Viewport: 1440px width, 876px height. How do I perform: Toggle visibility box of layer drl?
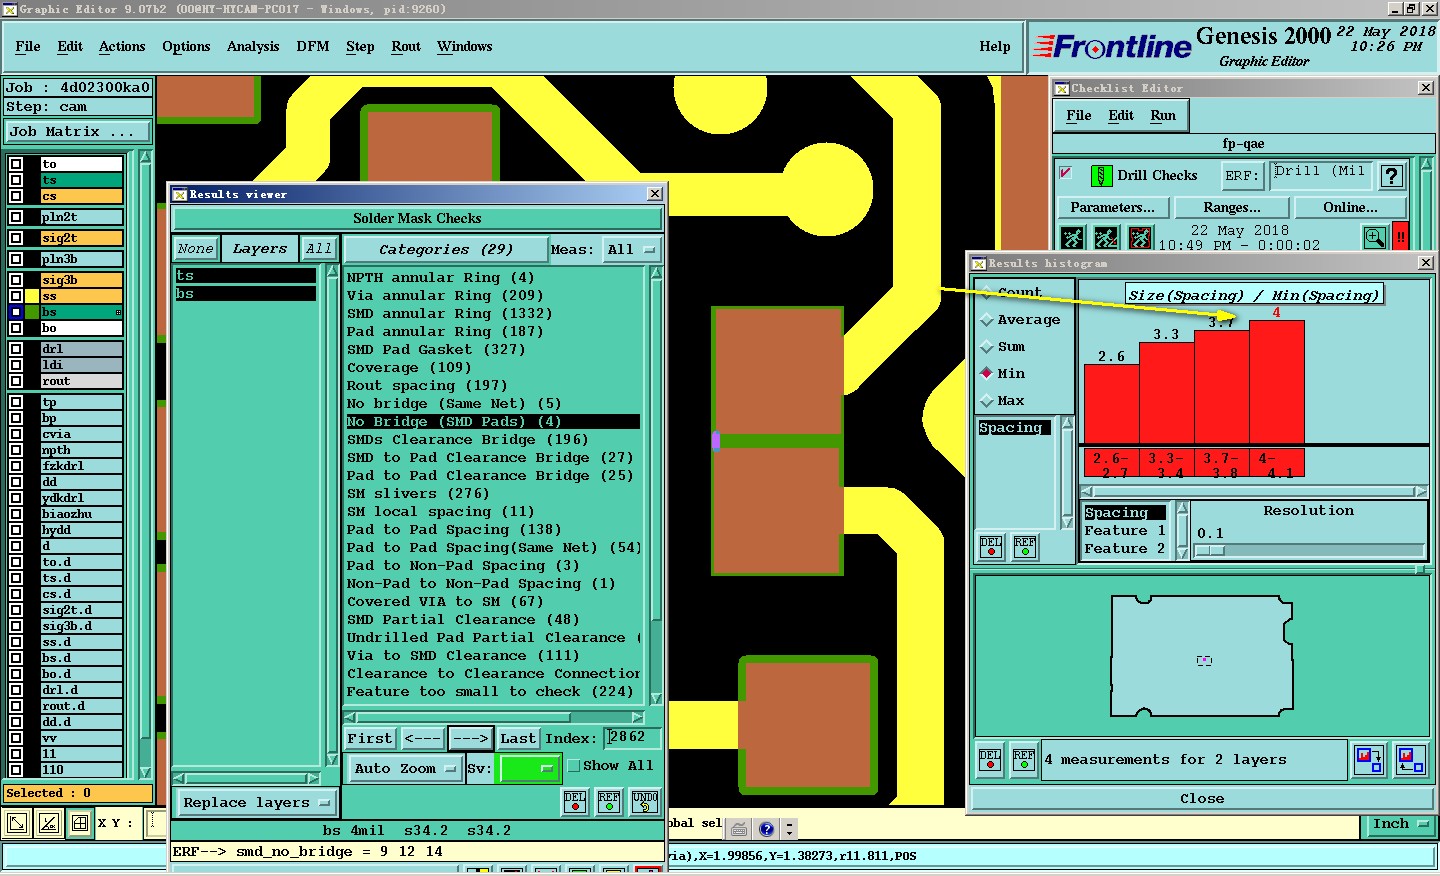(15, 349)
